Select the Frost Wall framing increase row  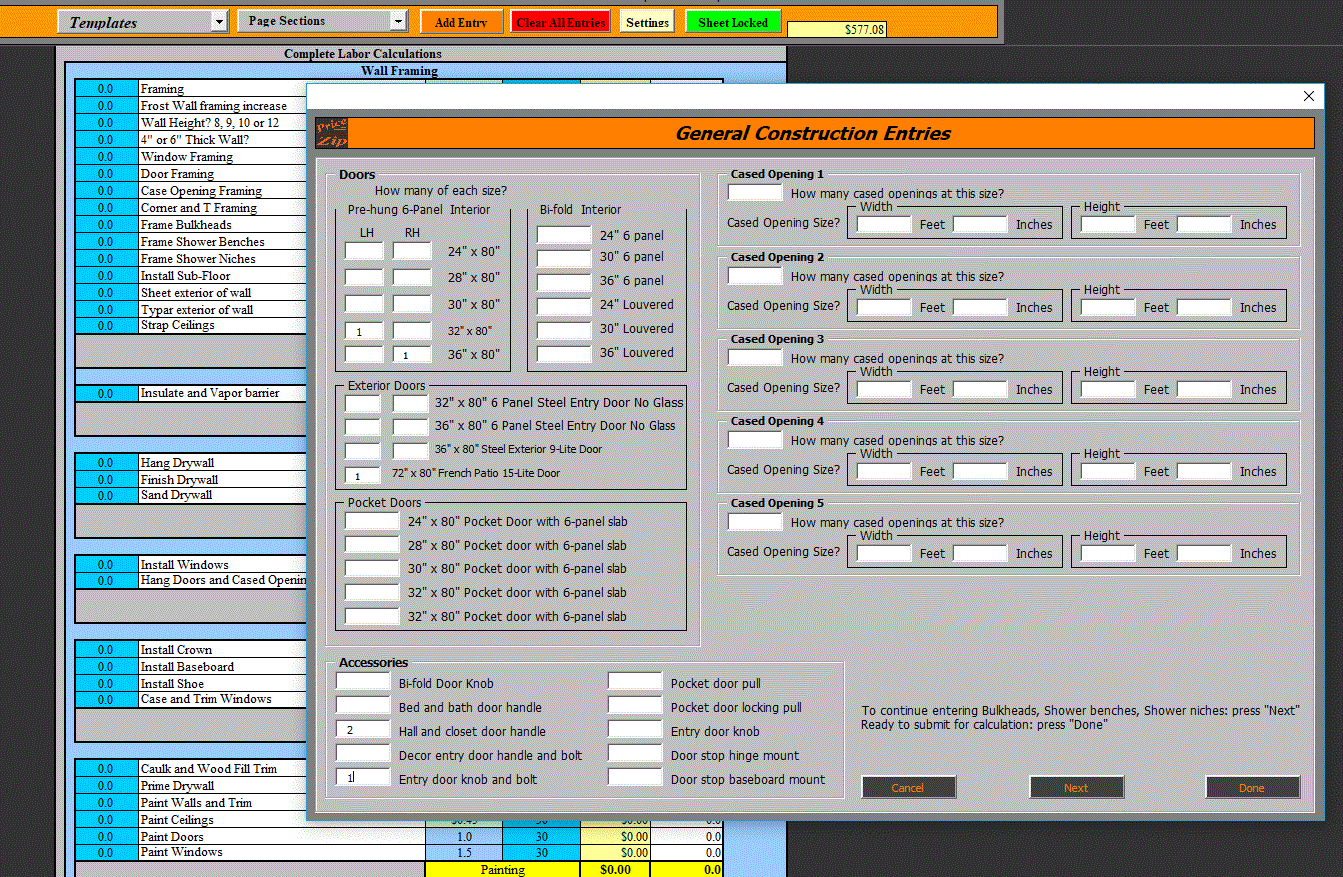click(222, 106)
